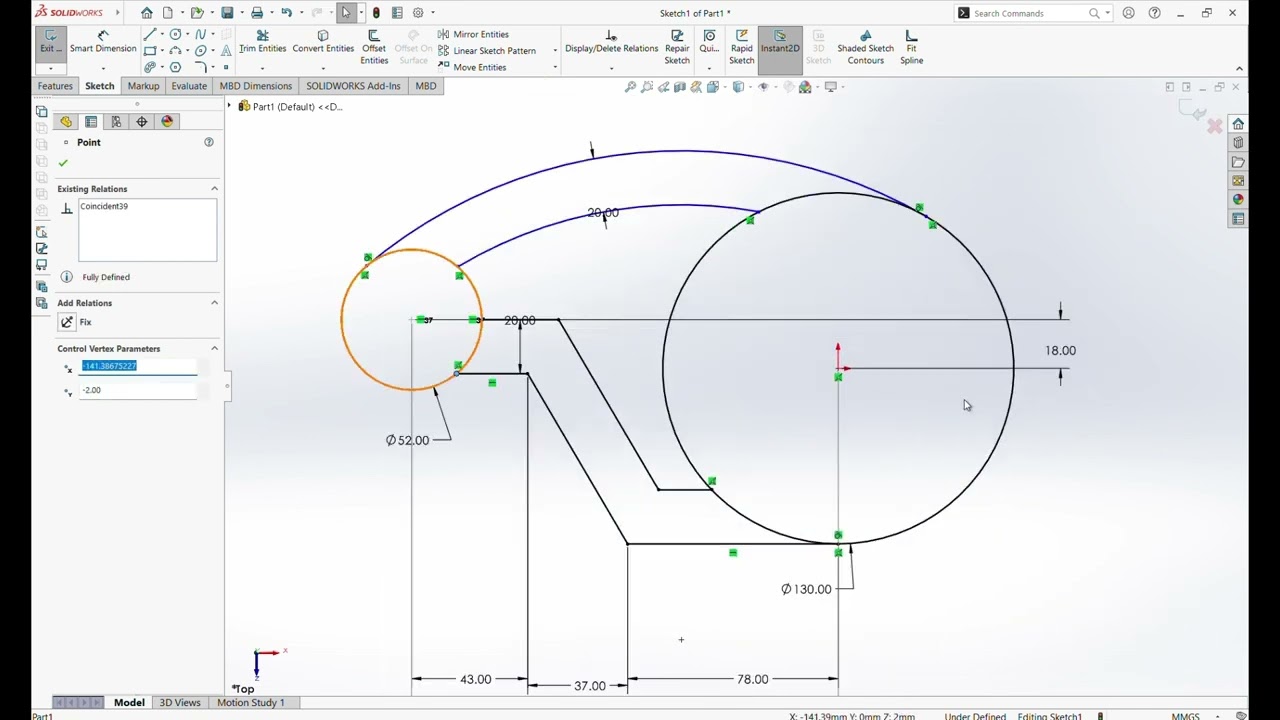Expand the Part1 feature tree node
Image resolution: width=1280 pixels, height=720 pixels.
coord(229,106)
